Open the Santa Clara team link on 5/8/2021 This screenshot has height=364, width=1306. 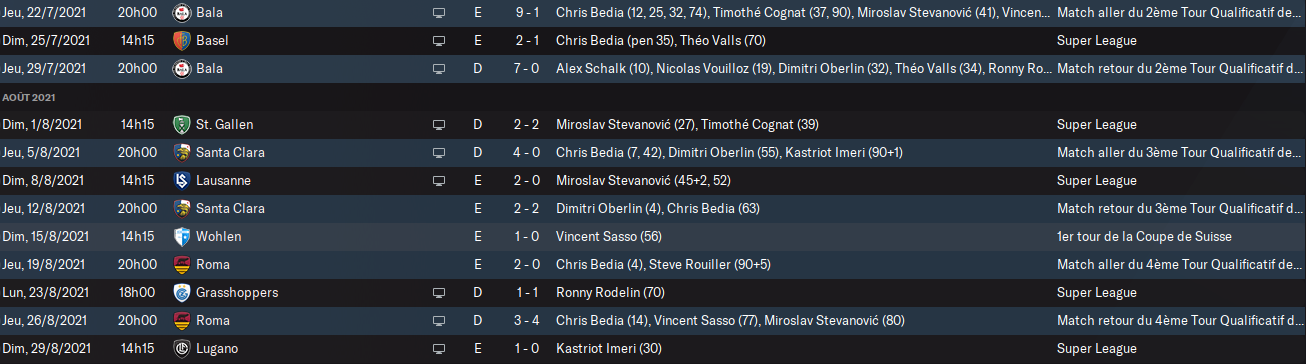(x=230, y=153)
